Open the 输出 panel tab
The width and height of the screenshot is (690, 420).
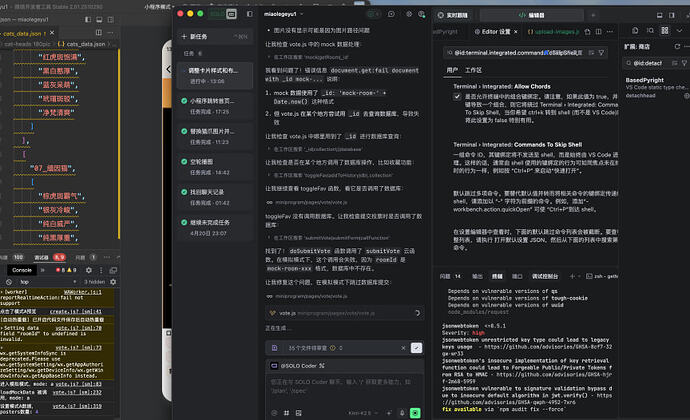(x=477, y=276)
